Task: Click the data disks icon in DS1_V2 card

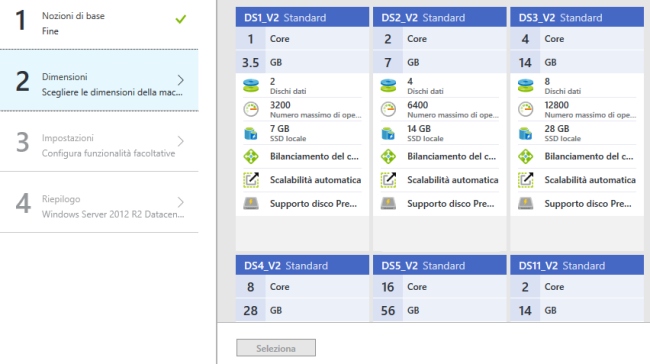Action: (251, 85)
